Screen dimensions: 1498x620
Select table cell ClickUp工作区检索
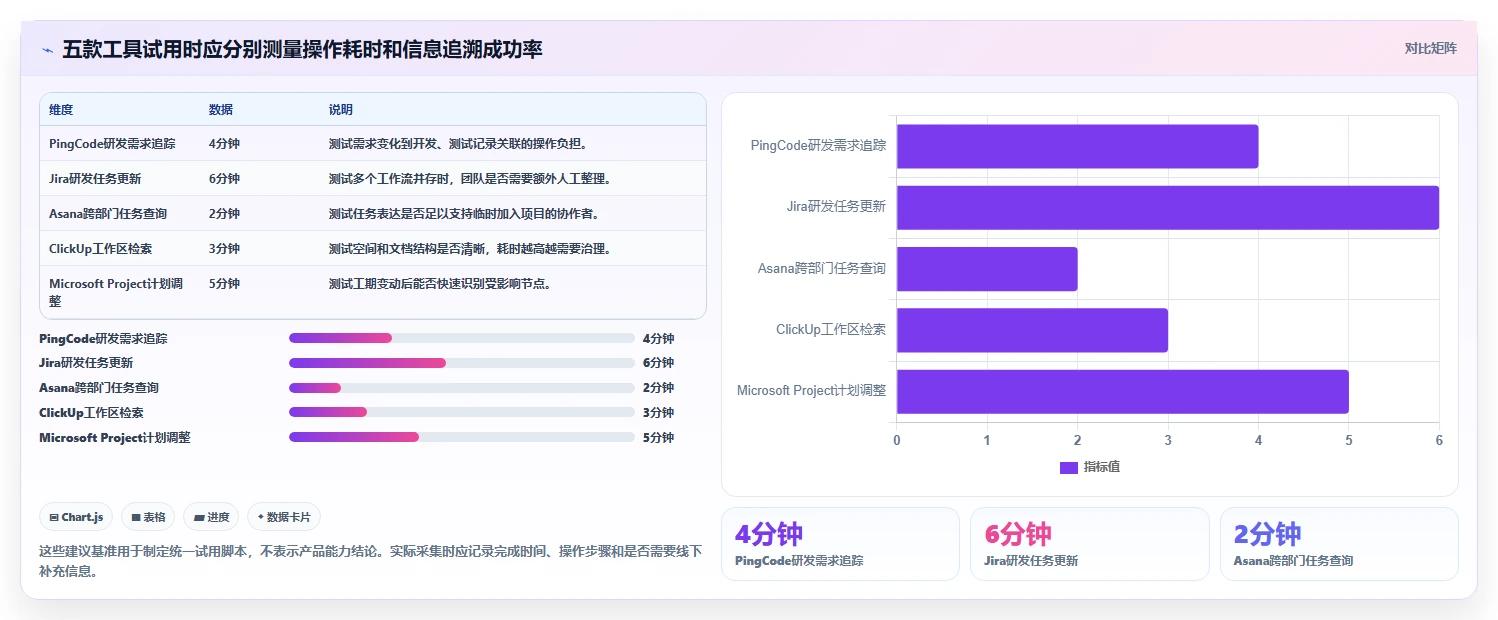(x=101, y=249)
